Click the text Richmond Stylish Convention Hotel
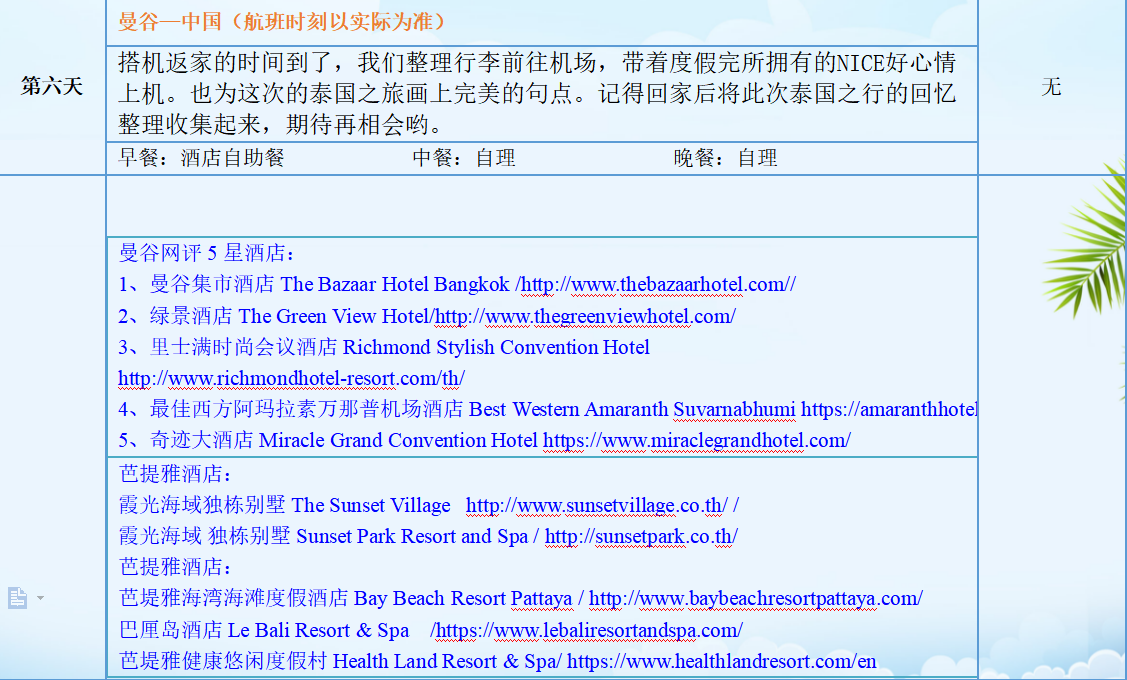Viewport: 1127px width, 680px height. tap(496, 347)
